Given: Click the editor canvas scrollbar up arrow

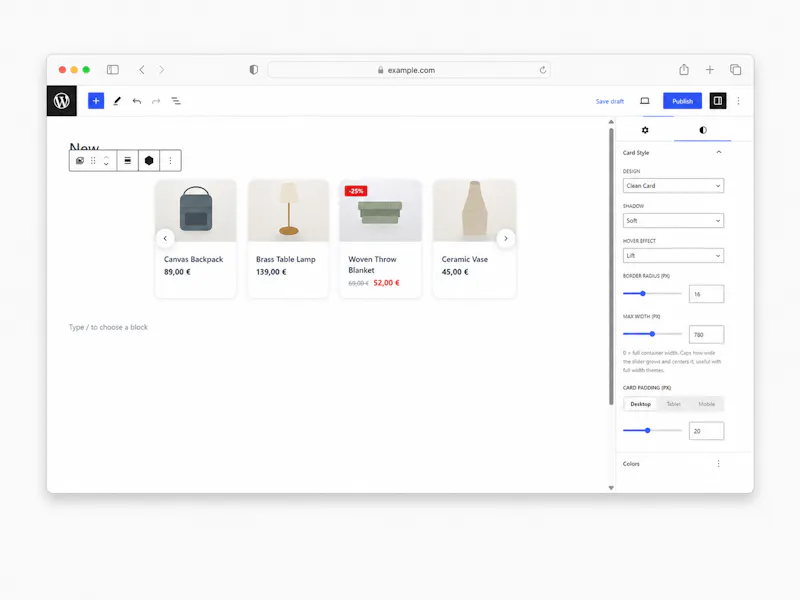Looking at the screenshot, I should click(x=611, y=122).
